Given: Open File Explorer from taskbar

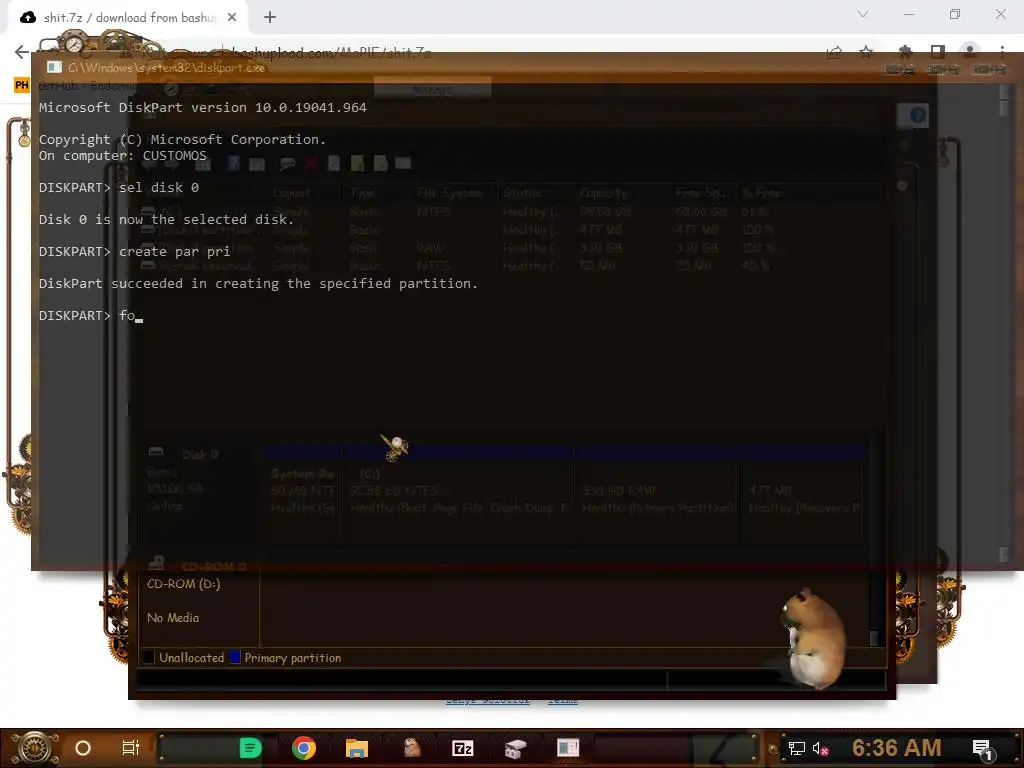Looking at the screenshot, I should (357, 748).
